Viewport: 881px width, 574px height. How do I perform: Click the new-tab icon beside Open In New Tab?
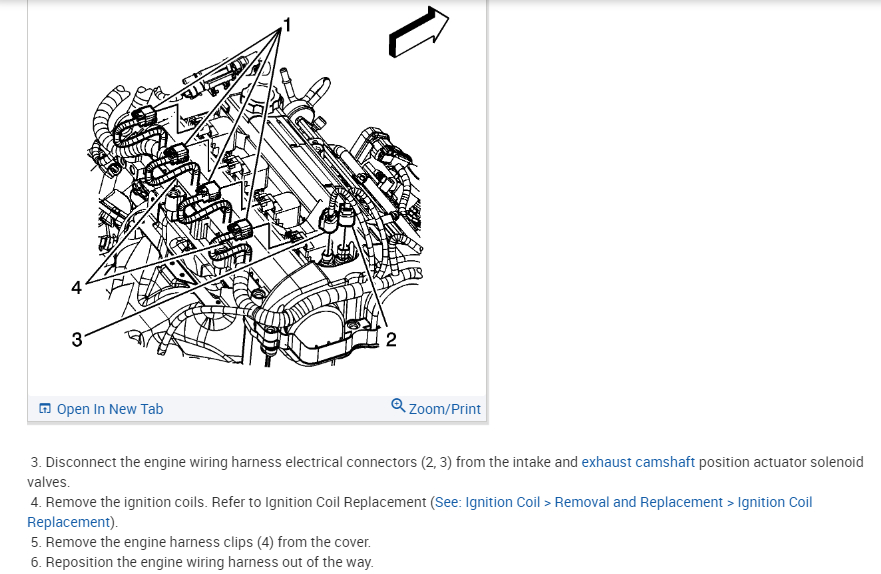[x=45, y=408]
